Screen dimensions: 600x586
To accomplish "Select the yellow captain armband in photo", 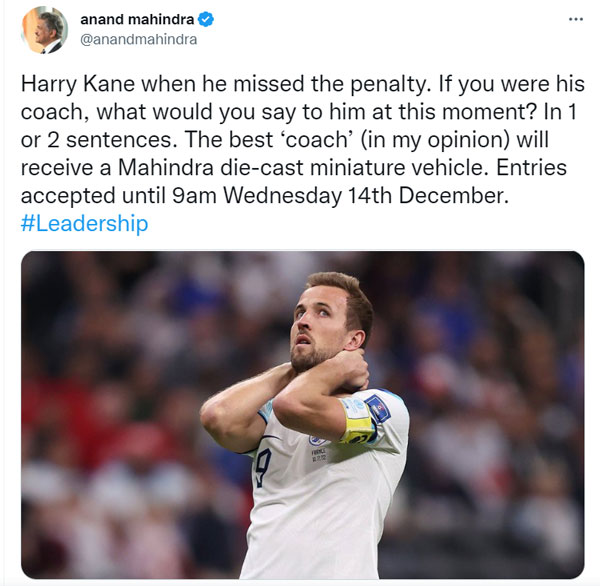I will click(357, 420).
